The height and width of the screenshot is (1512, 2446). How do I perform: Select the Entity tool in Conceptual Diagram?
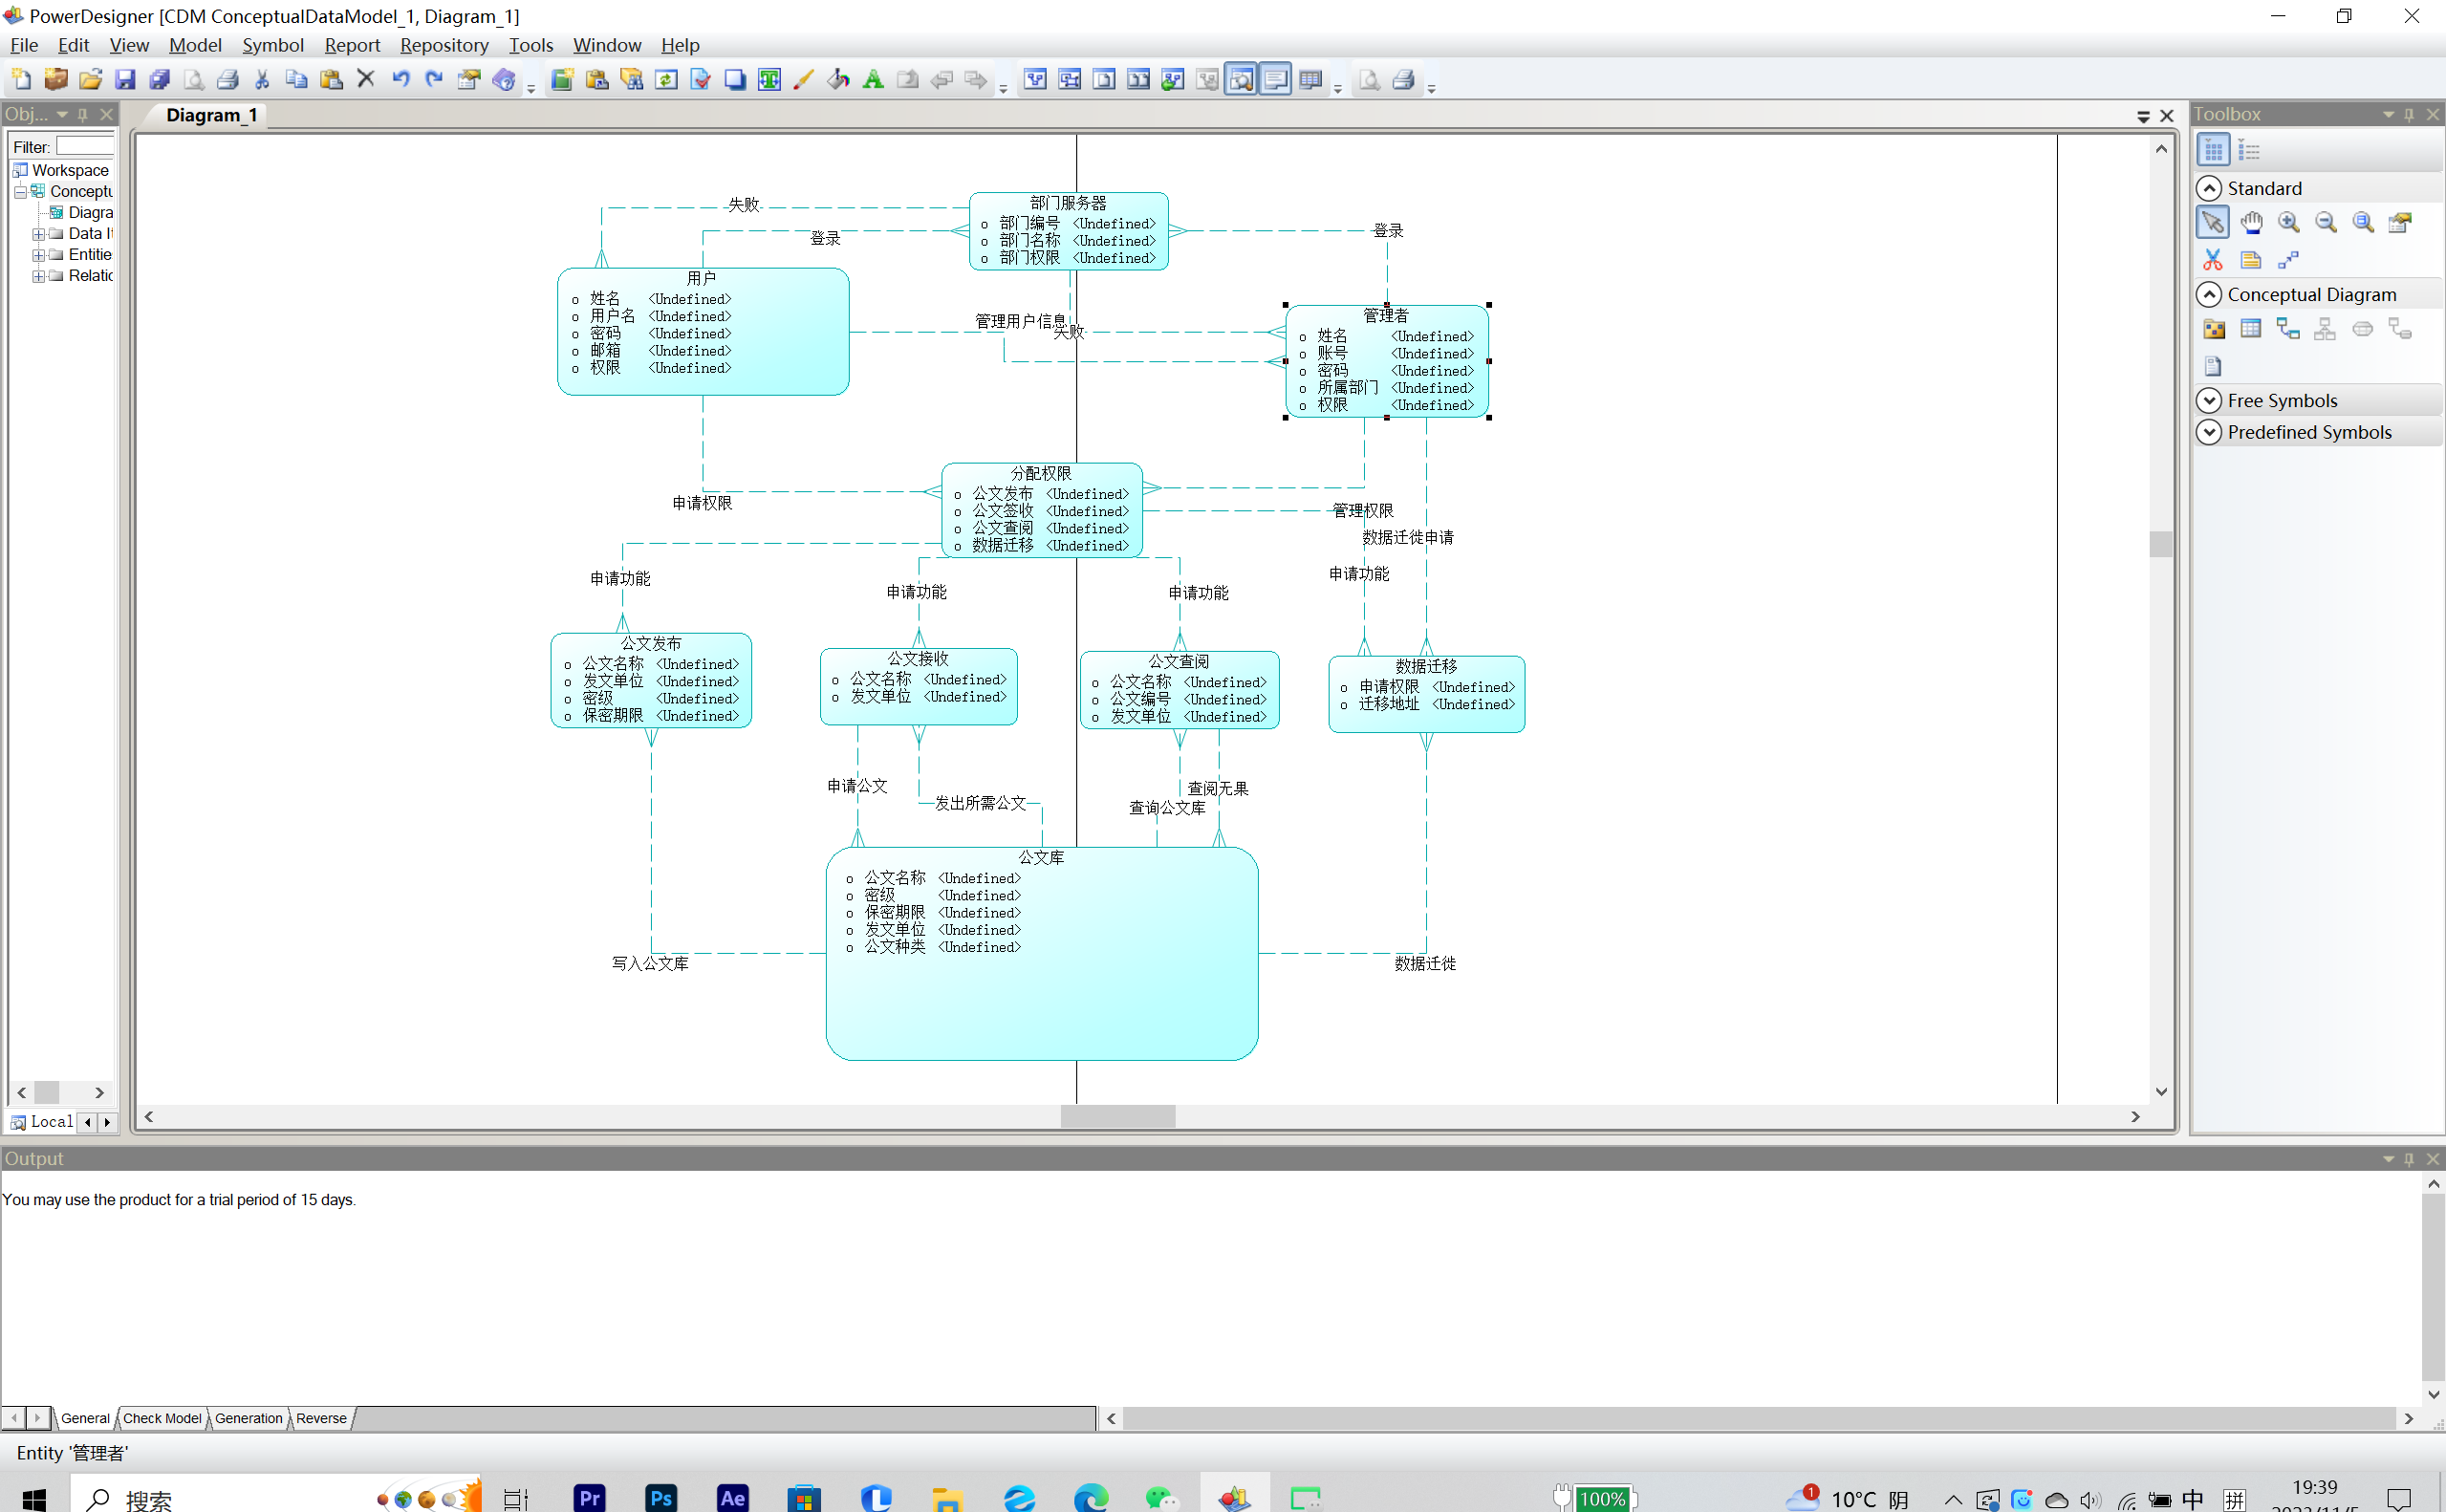pos(2250,329)
